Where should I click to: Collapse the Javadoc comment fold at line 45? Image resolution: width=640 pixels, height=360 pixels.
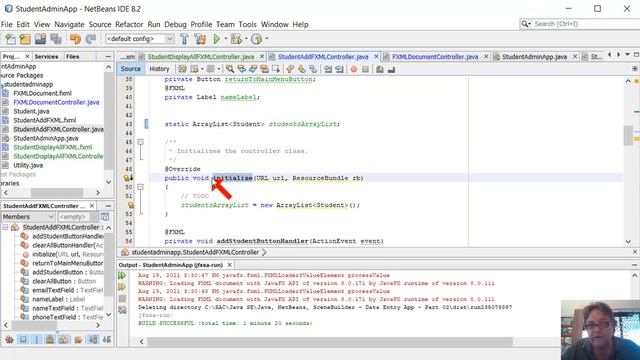140,142
